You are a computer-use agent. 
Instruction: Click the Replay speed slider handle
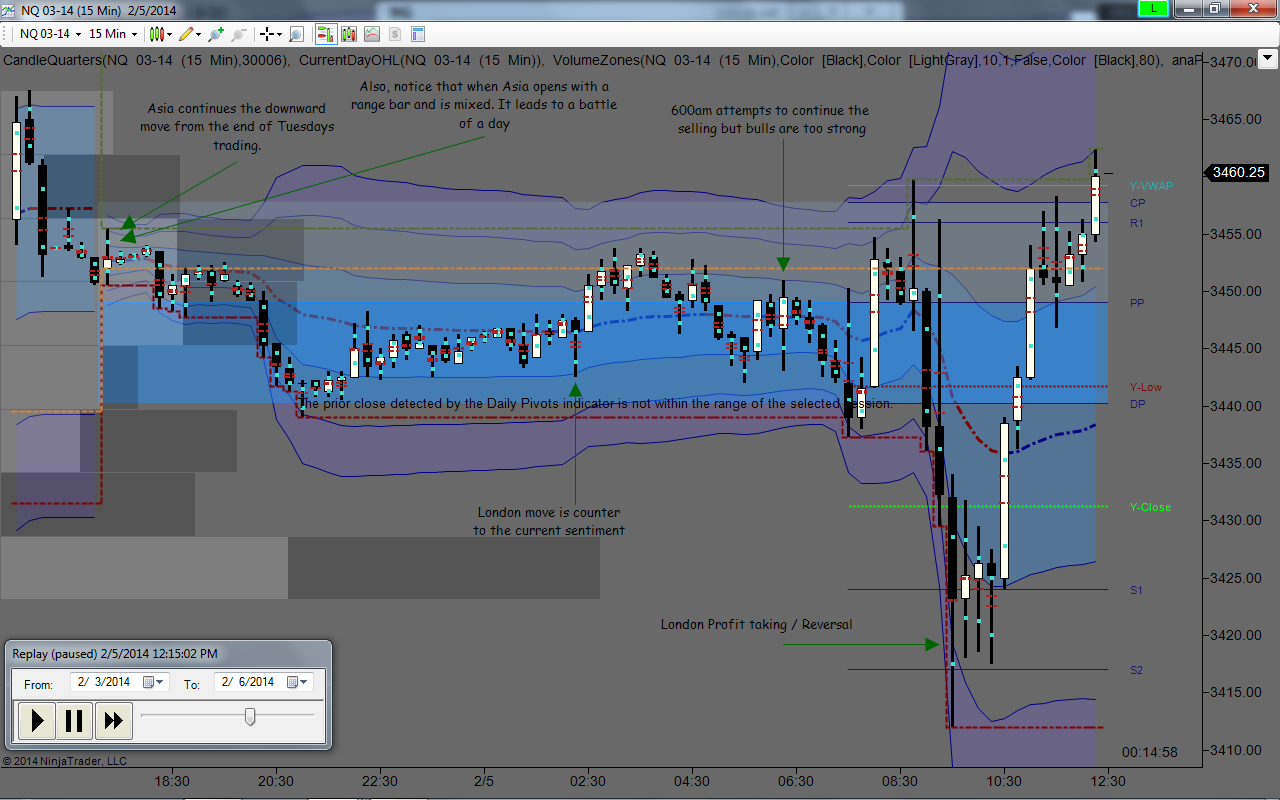[250, 716]
